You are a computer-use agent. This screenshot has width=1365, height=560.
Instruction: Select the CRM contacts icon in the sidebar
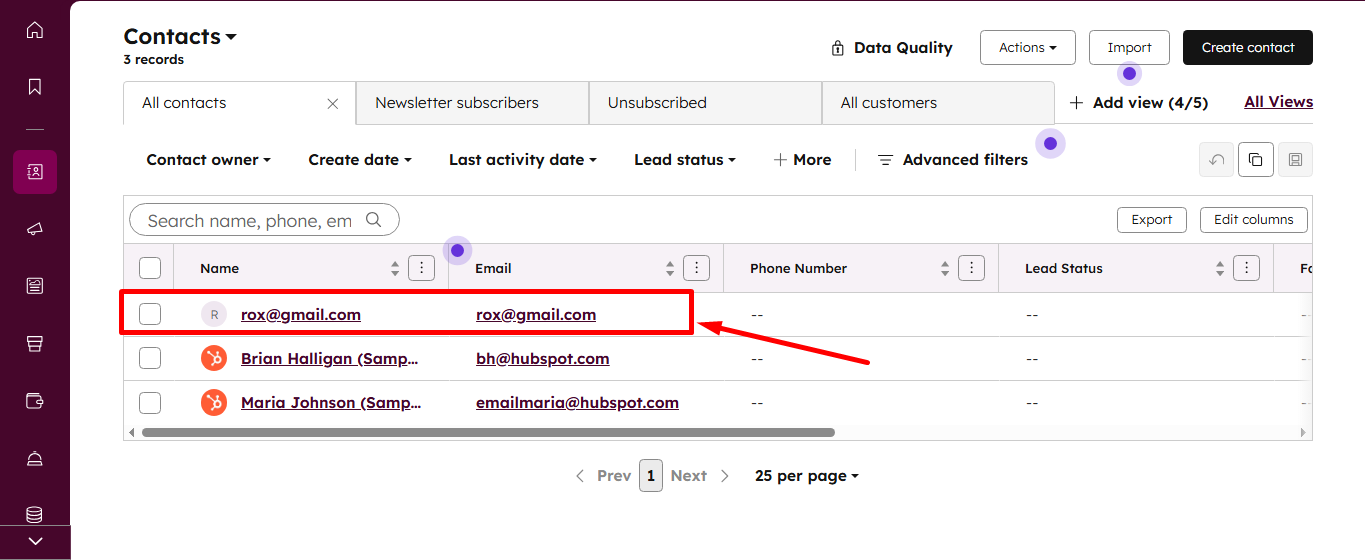(35, 172)
